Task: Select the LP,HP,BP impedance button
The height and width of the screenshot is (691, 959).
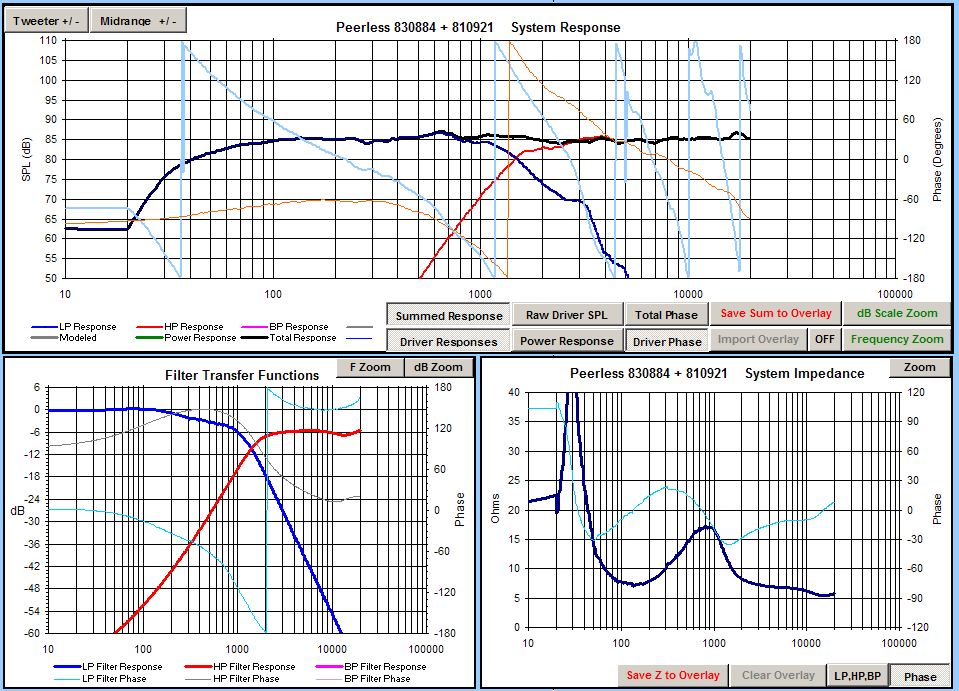Action: 857,676
